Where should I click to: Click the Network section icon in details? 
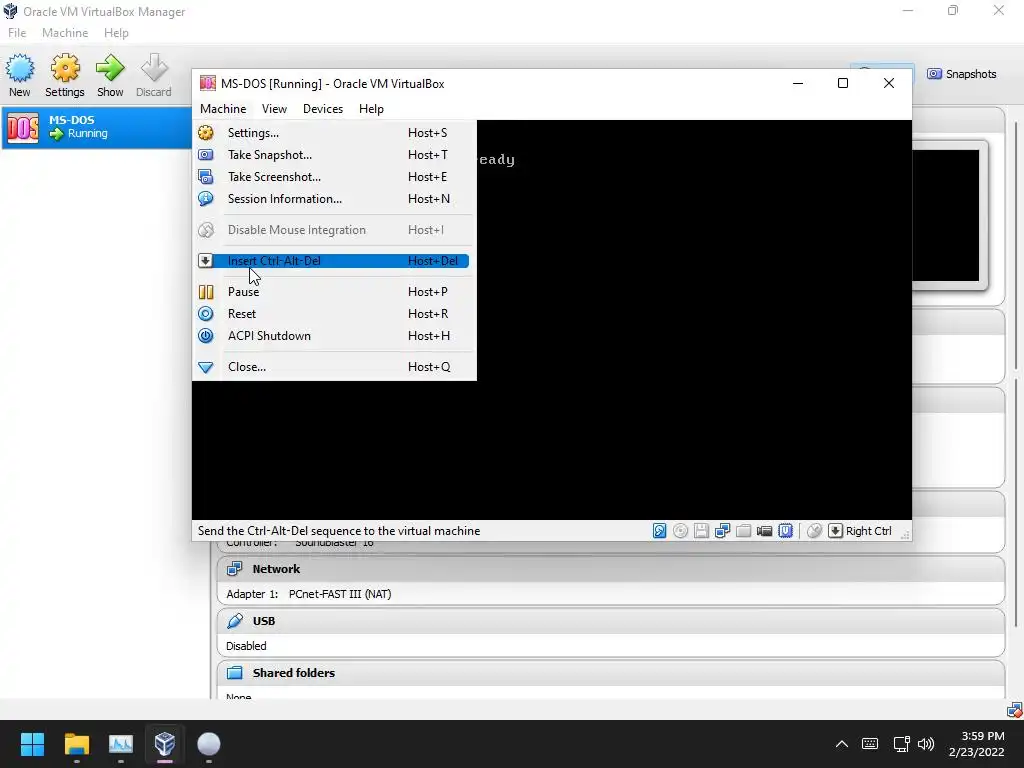tap(234, 569)
